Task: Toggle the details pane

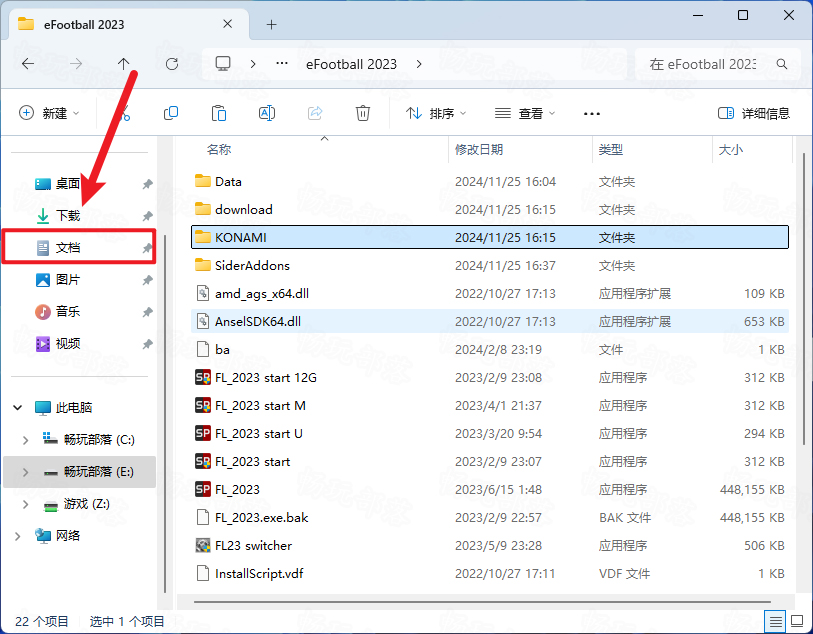Action: [x=753, y=113]
